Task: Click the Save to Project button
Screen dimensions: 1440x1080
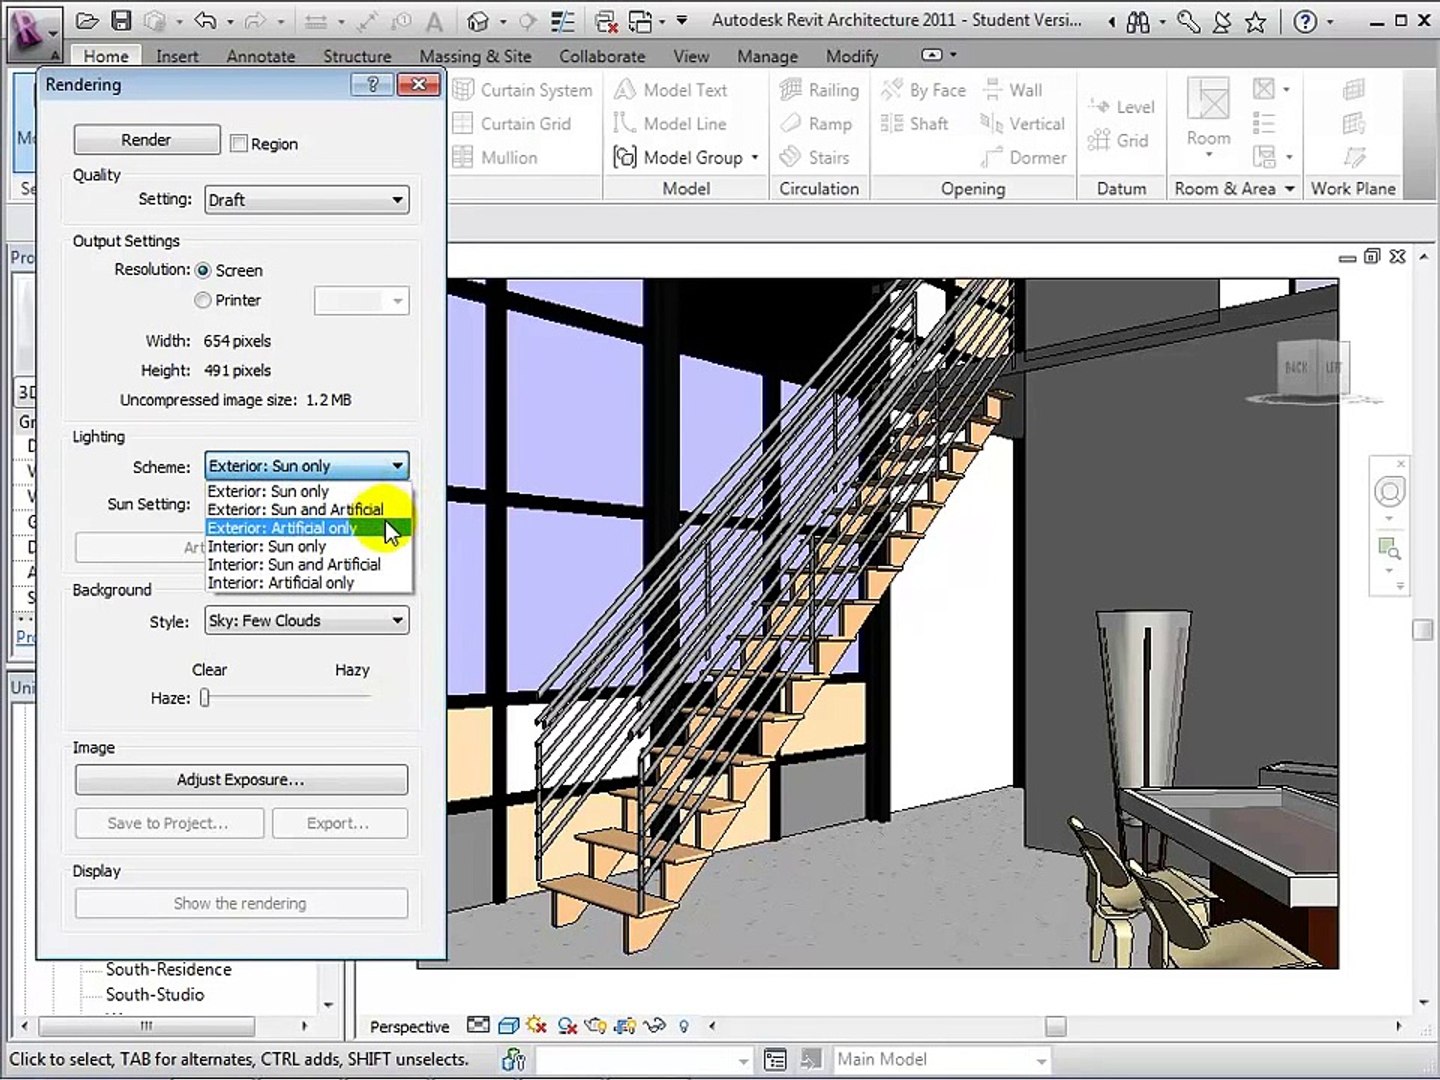Action: 169,824
